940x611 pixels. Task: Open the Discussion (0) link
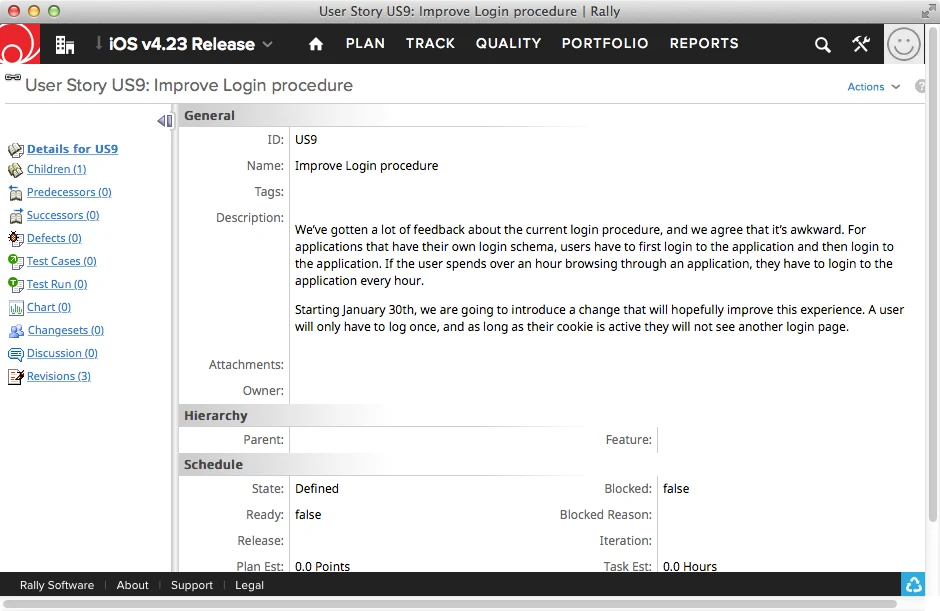[62, 353]
